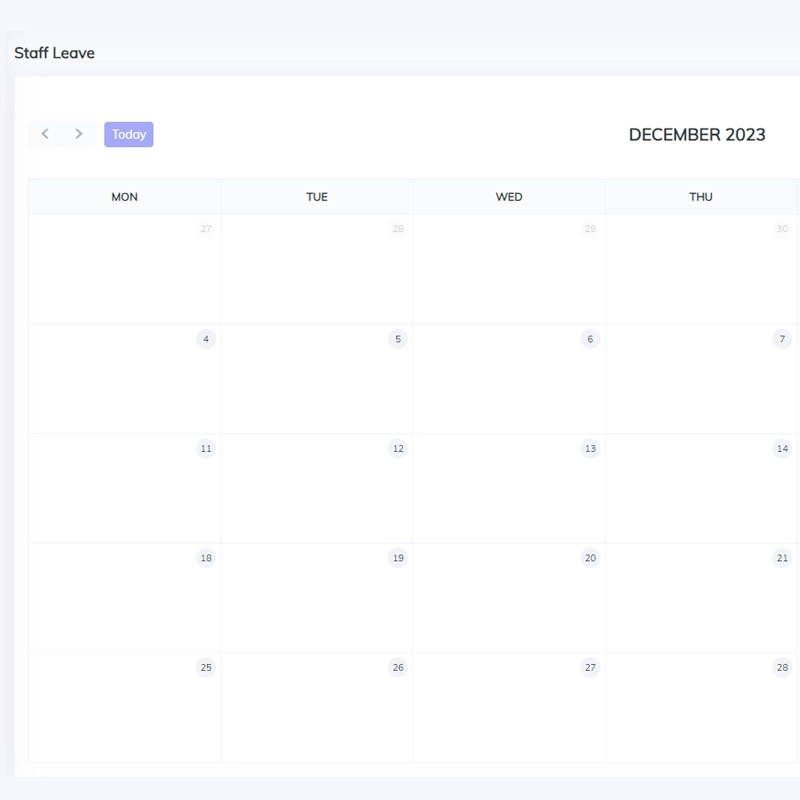Image resolution: width=800 pixels, height=800 pixels.
Task: Select Thursday 28 in December's last row
Action: pos(782,667)
